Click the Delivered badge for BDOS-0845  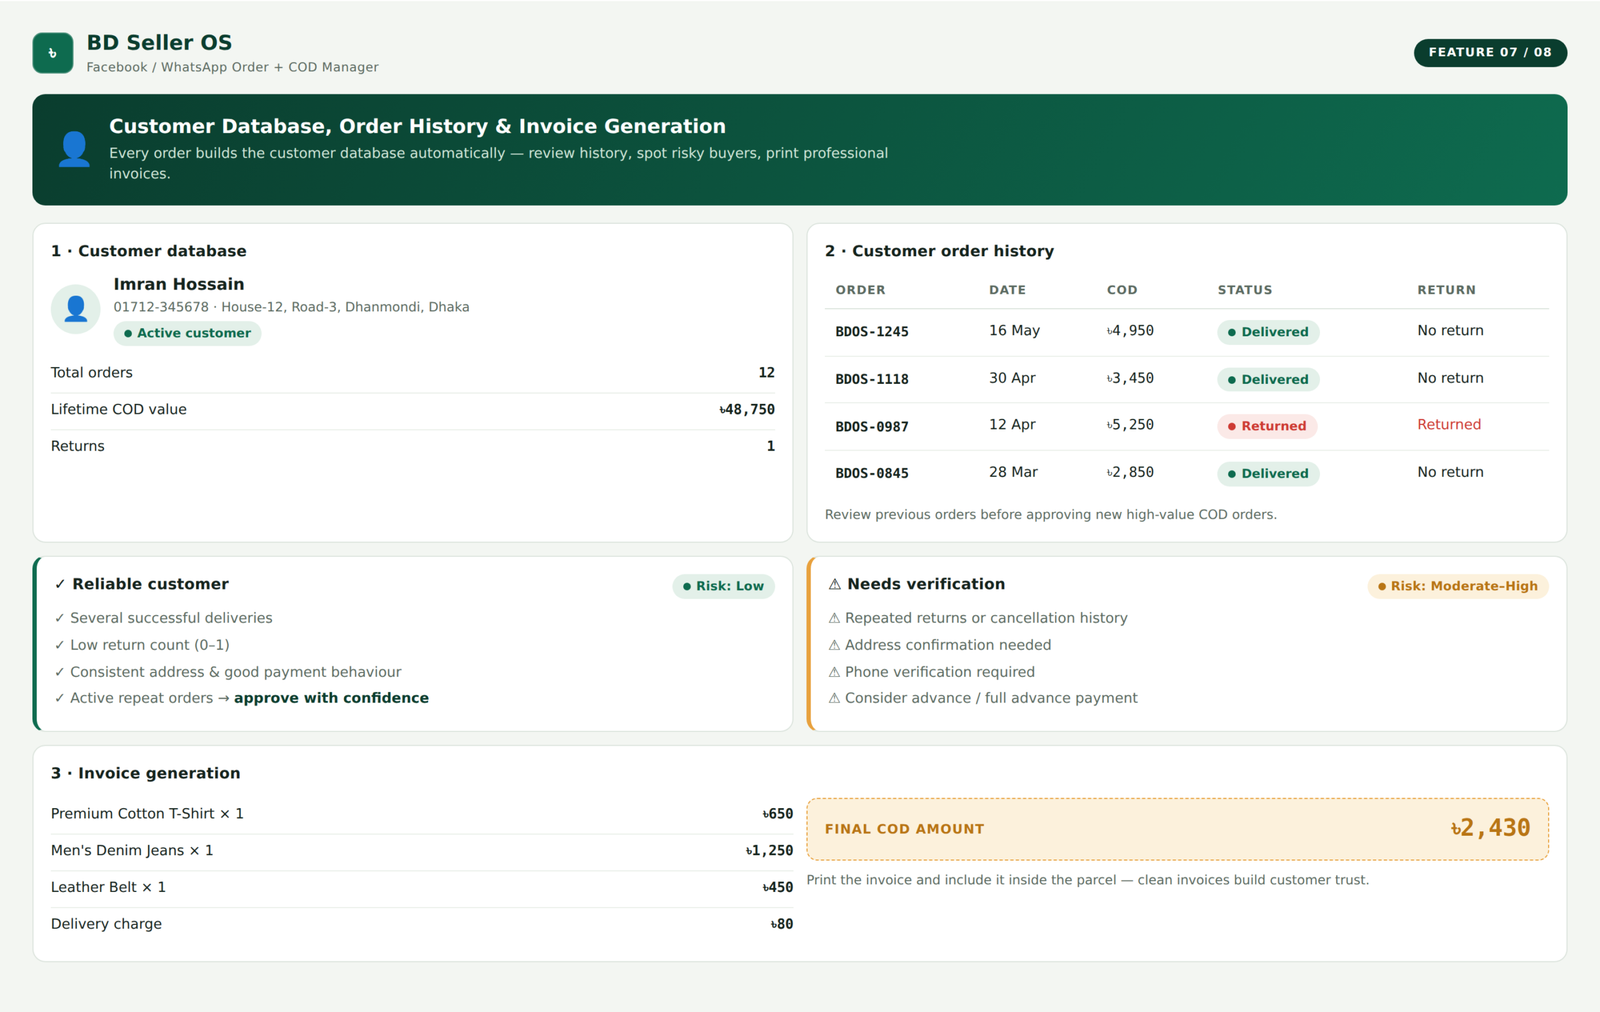pyautogui.click(x=1268, y=473)
